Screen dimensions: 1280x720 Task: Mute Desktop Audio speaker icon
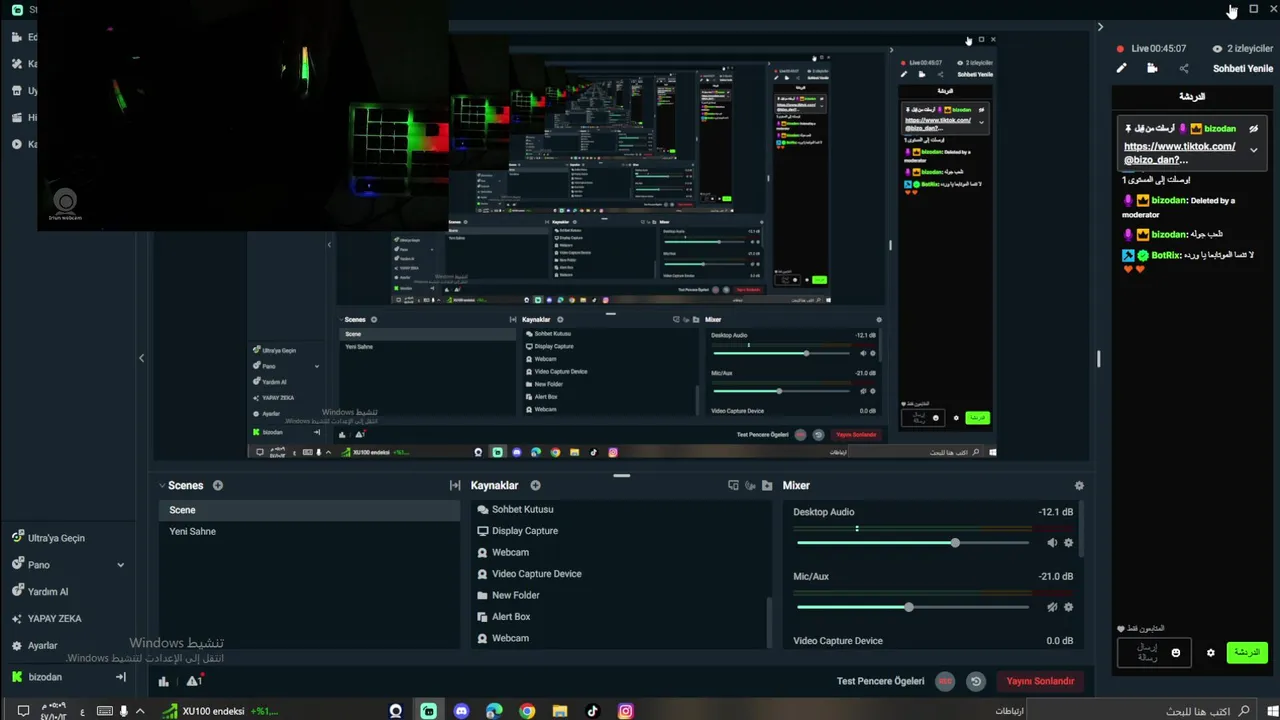(1051, 543)
